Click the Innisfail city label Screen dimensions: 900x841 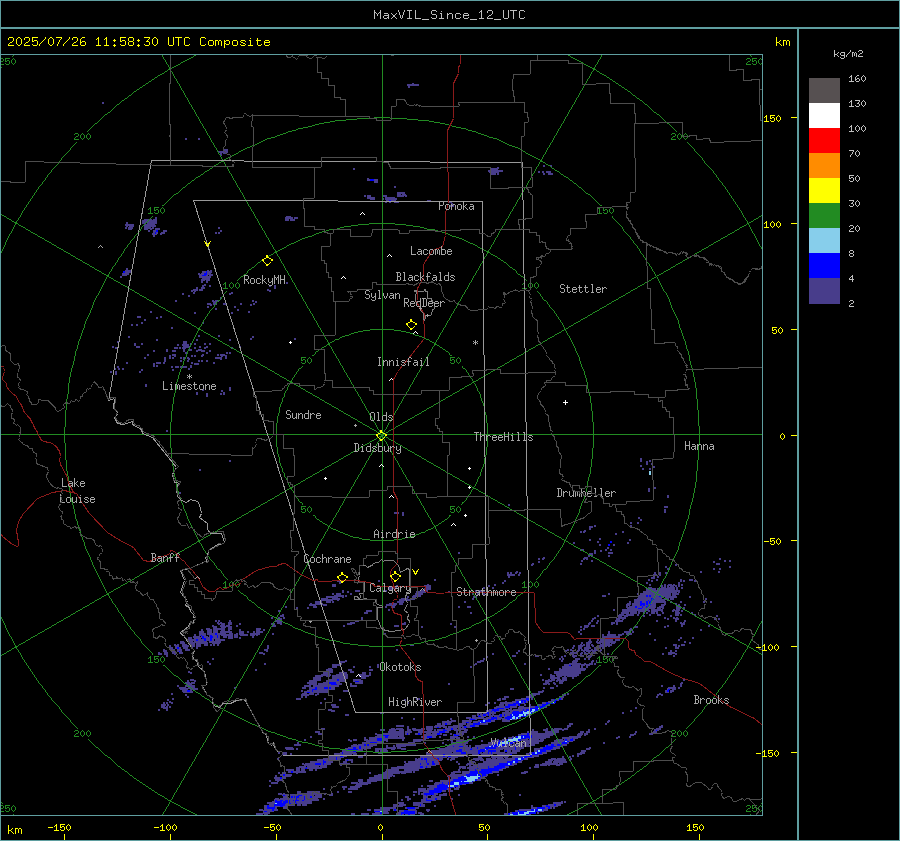pos(403,362)
